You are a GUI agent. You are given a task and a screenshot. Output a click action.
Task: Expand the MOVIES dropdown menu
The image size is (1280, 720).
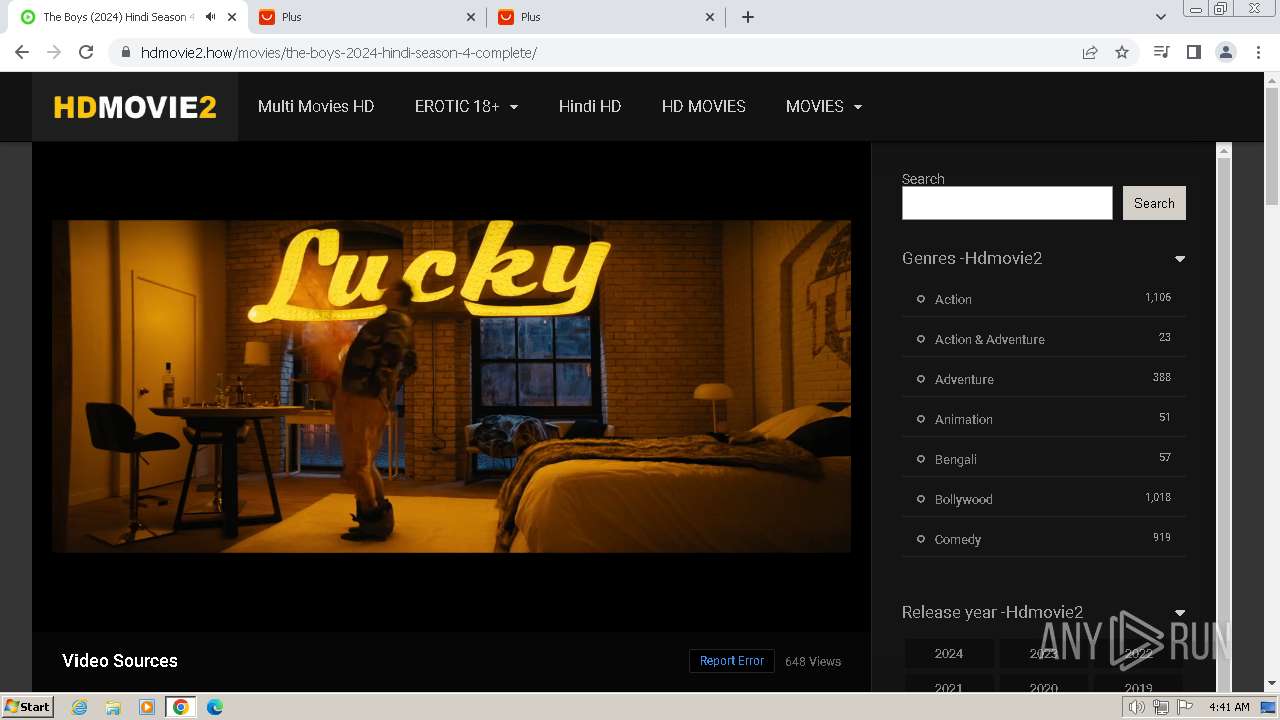pos(824,106)
